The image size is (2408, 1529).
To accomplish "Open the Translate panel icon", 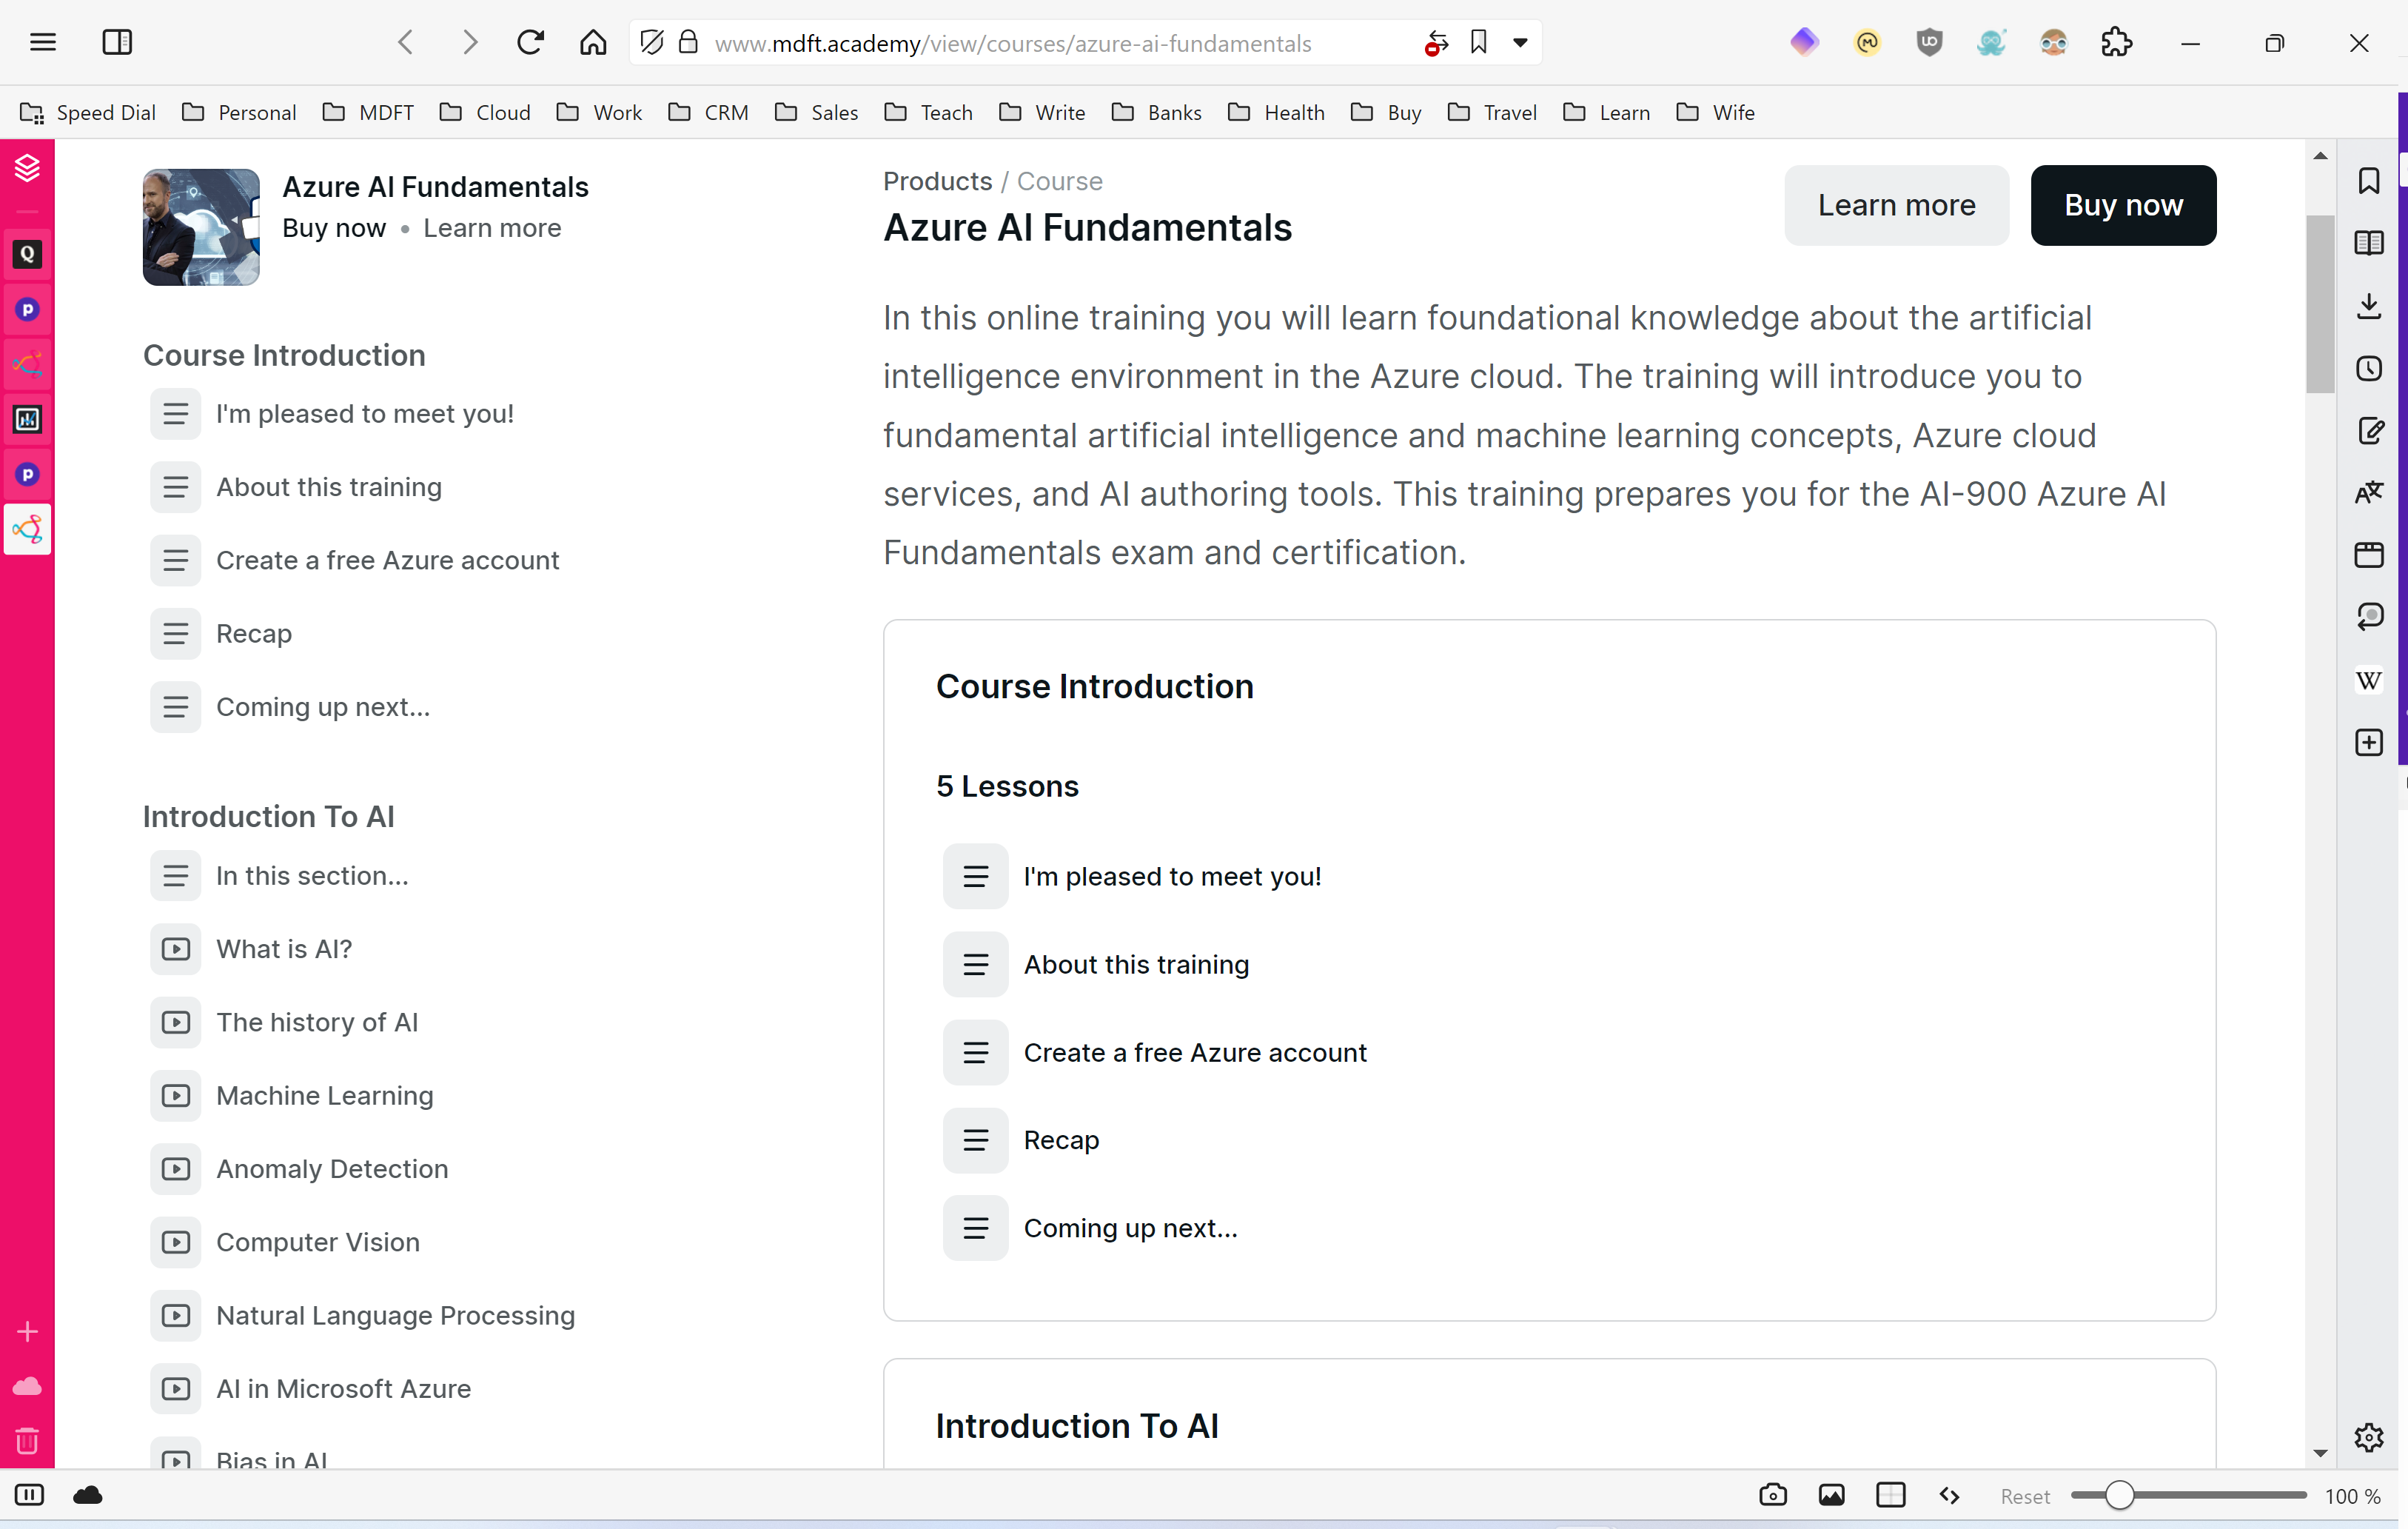I will click(2368, 493).
